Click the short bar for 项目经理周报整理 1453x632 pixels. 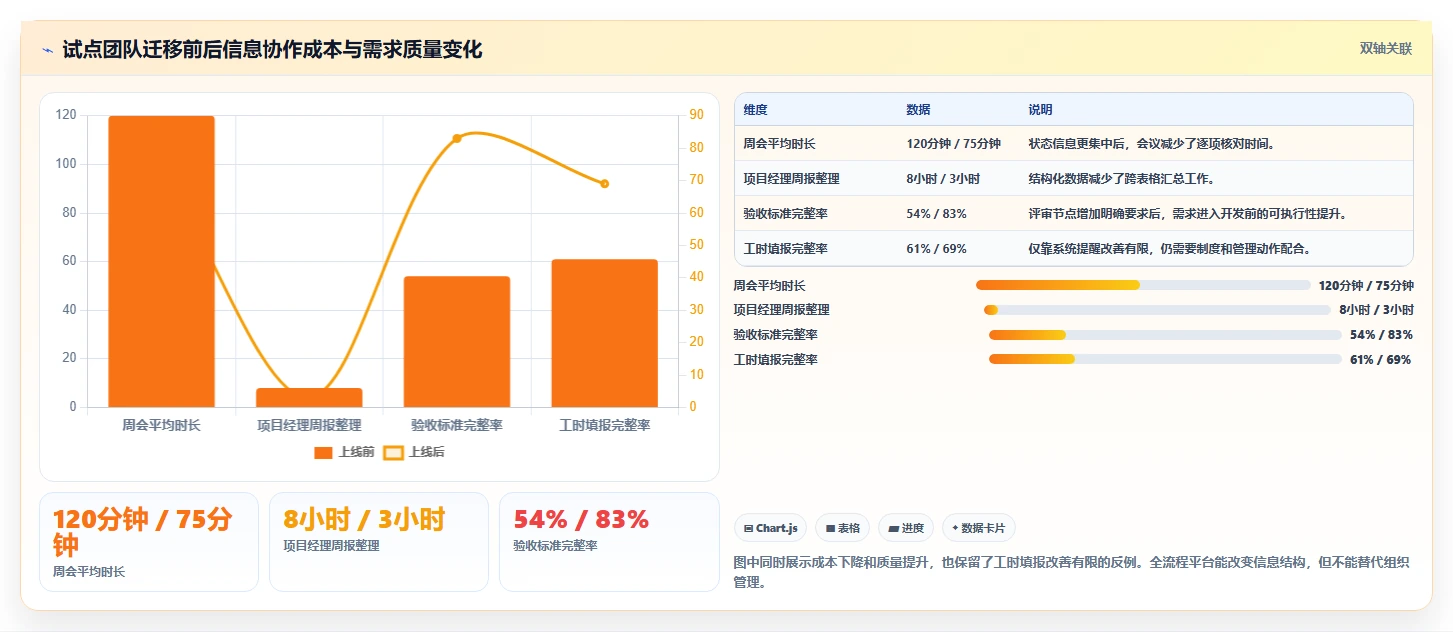[309, 397]
